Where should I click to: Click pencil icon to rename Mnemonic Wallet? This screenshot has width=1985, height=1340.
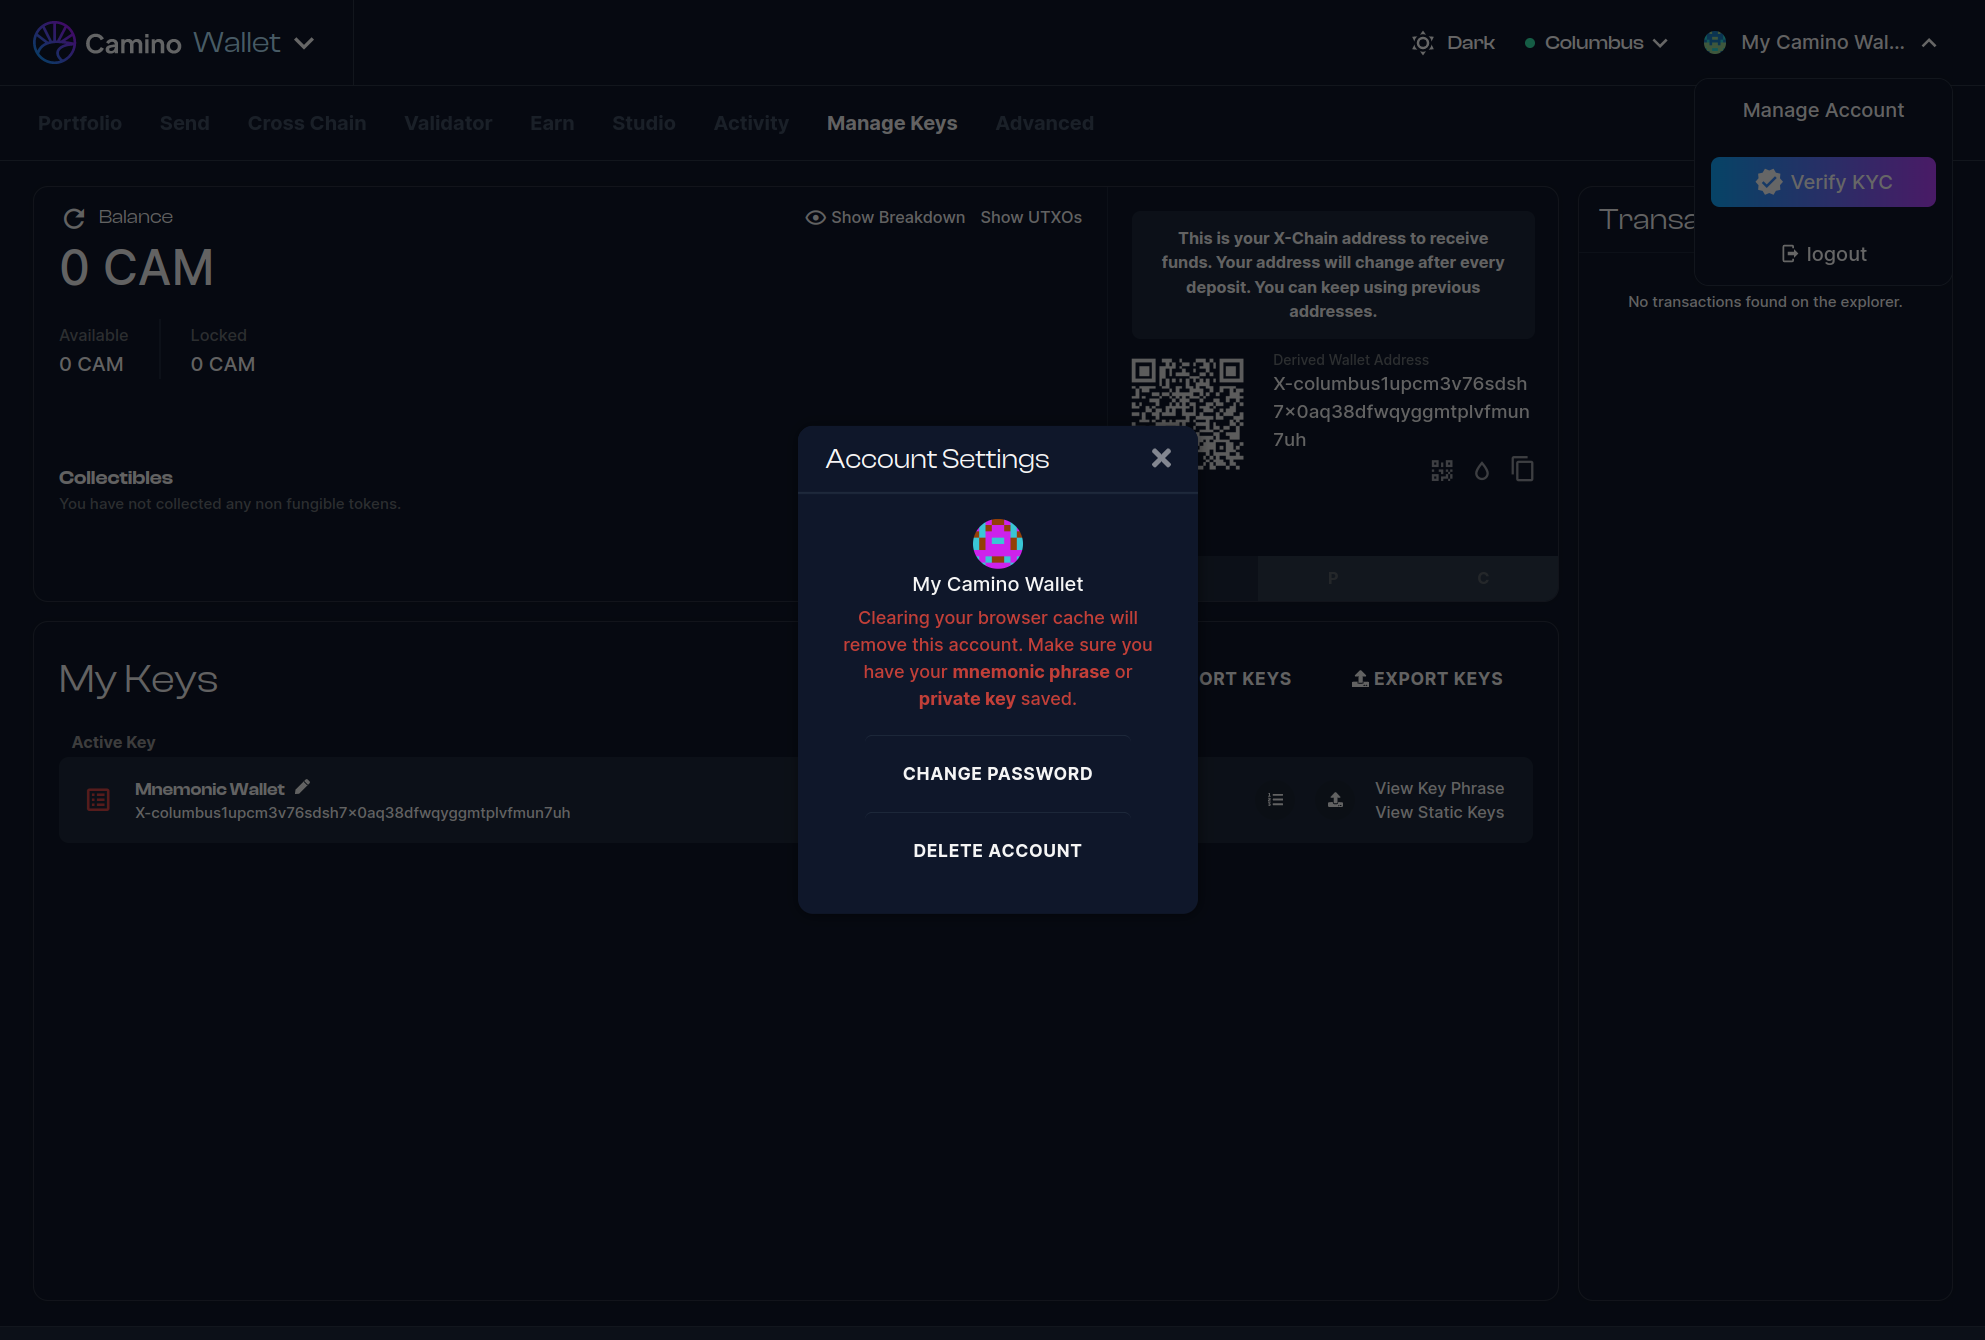[303, 787]
